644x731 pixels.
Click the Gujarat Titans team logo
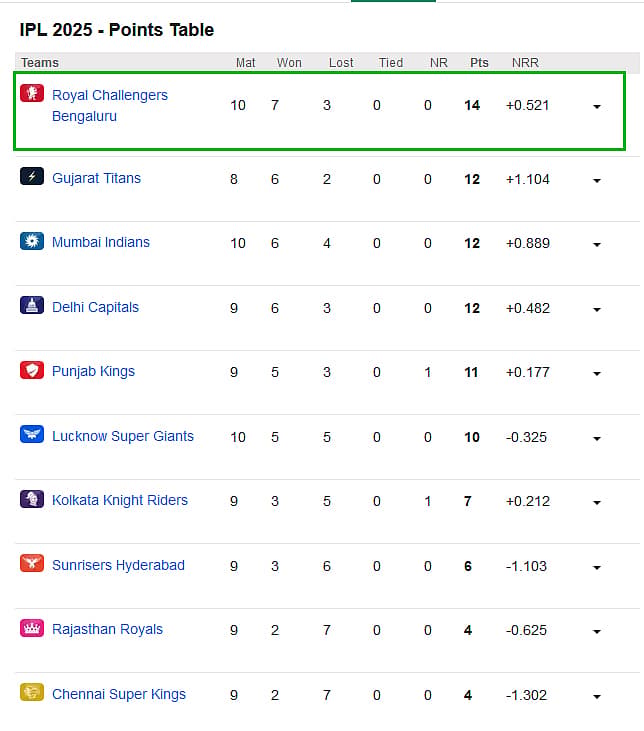(32, 176)
